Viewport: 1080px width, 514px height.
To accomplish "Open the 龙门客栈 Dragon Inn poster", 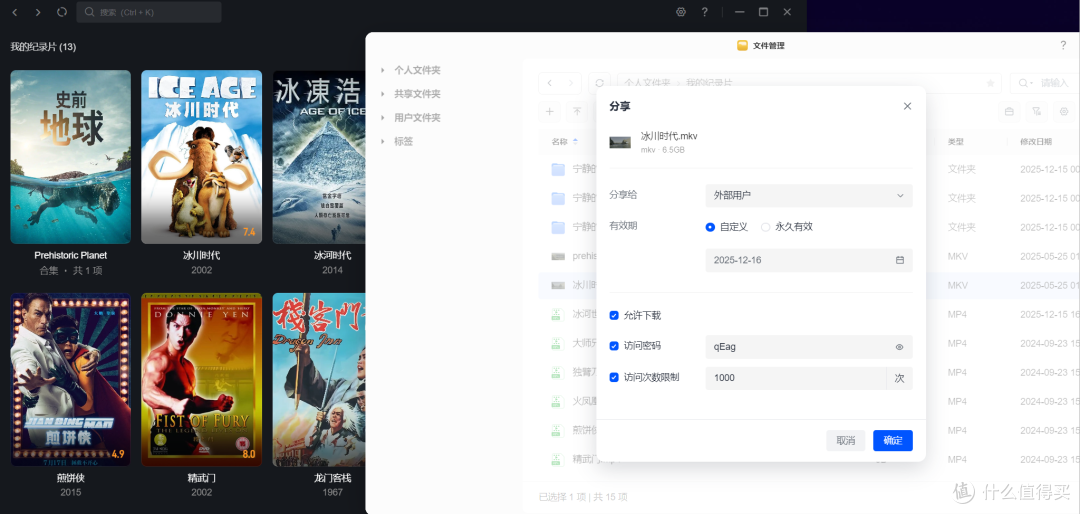I will (319, 380).
